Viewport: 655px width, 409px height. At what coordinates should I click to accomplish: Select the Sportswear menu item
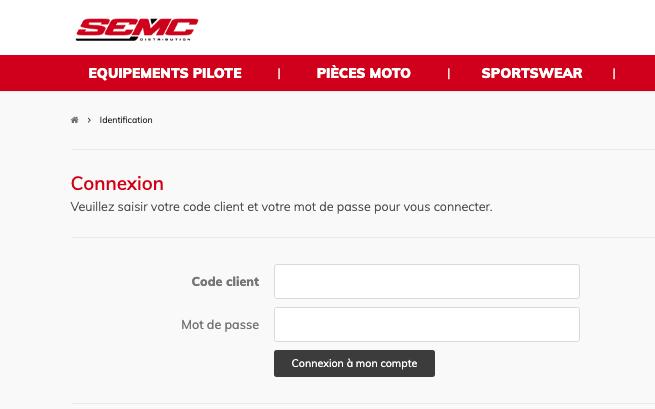pos(531,73)
